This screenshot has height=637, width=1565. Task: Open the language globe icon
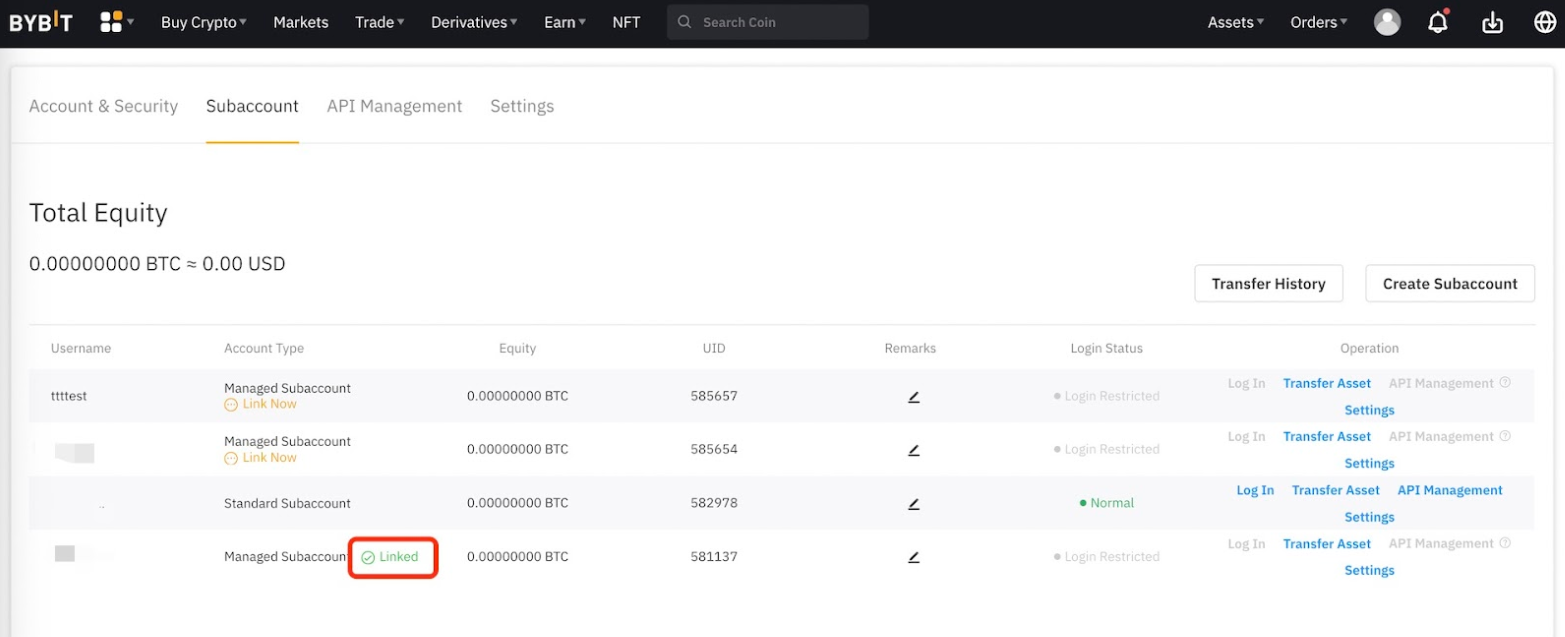point(1544,22)
